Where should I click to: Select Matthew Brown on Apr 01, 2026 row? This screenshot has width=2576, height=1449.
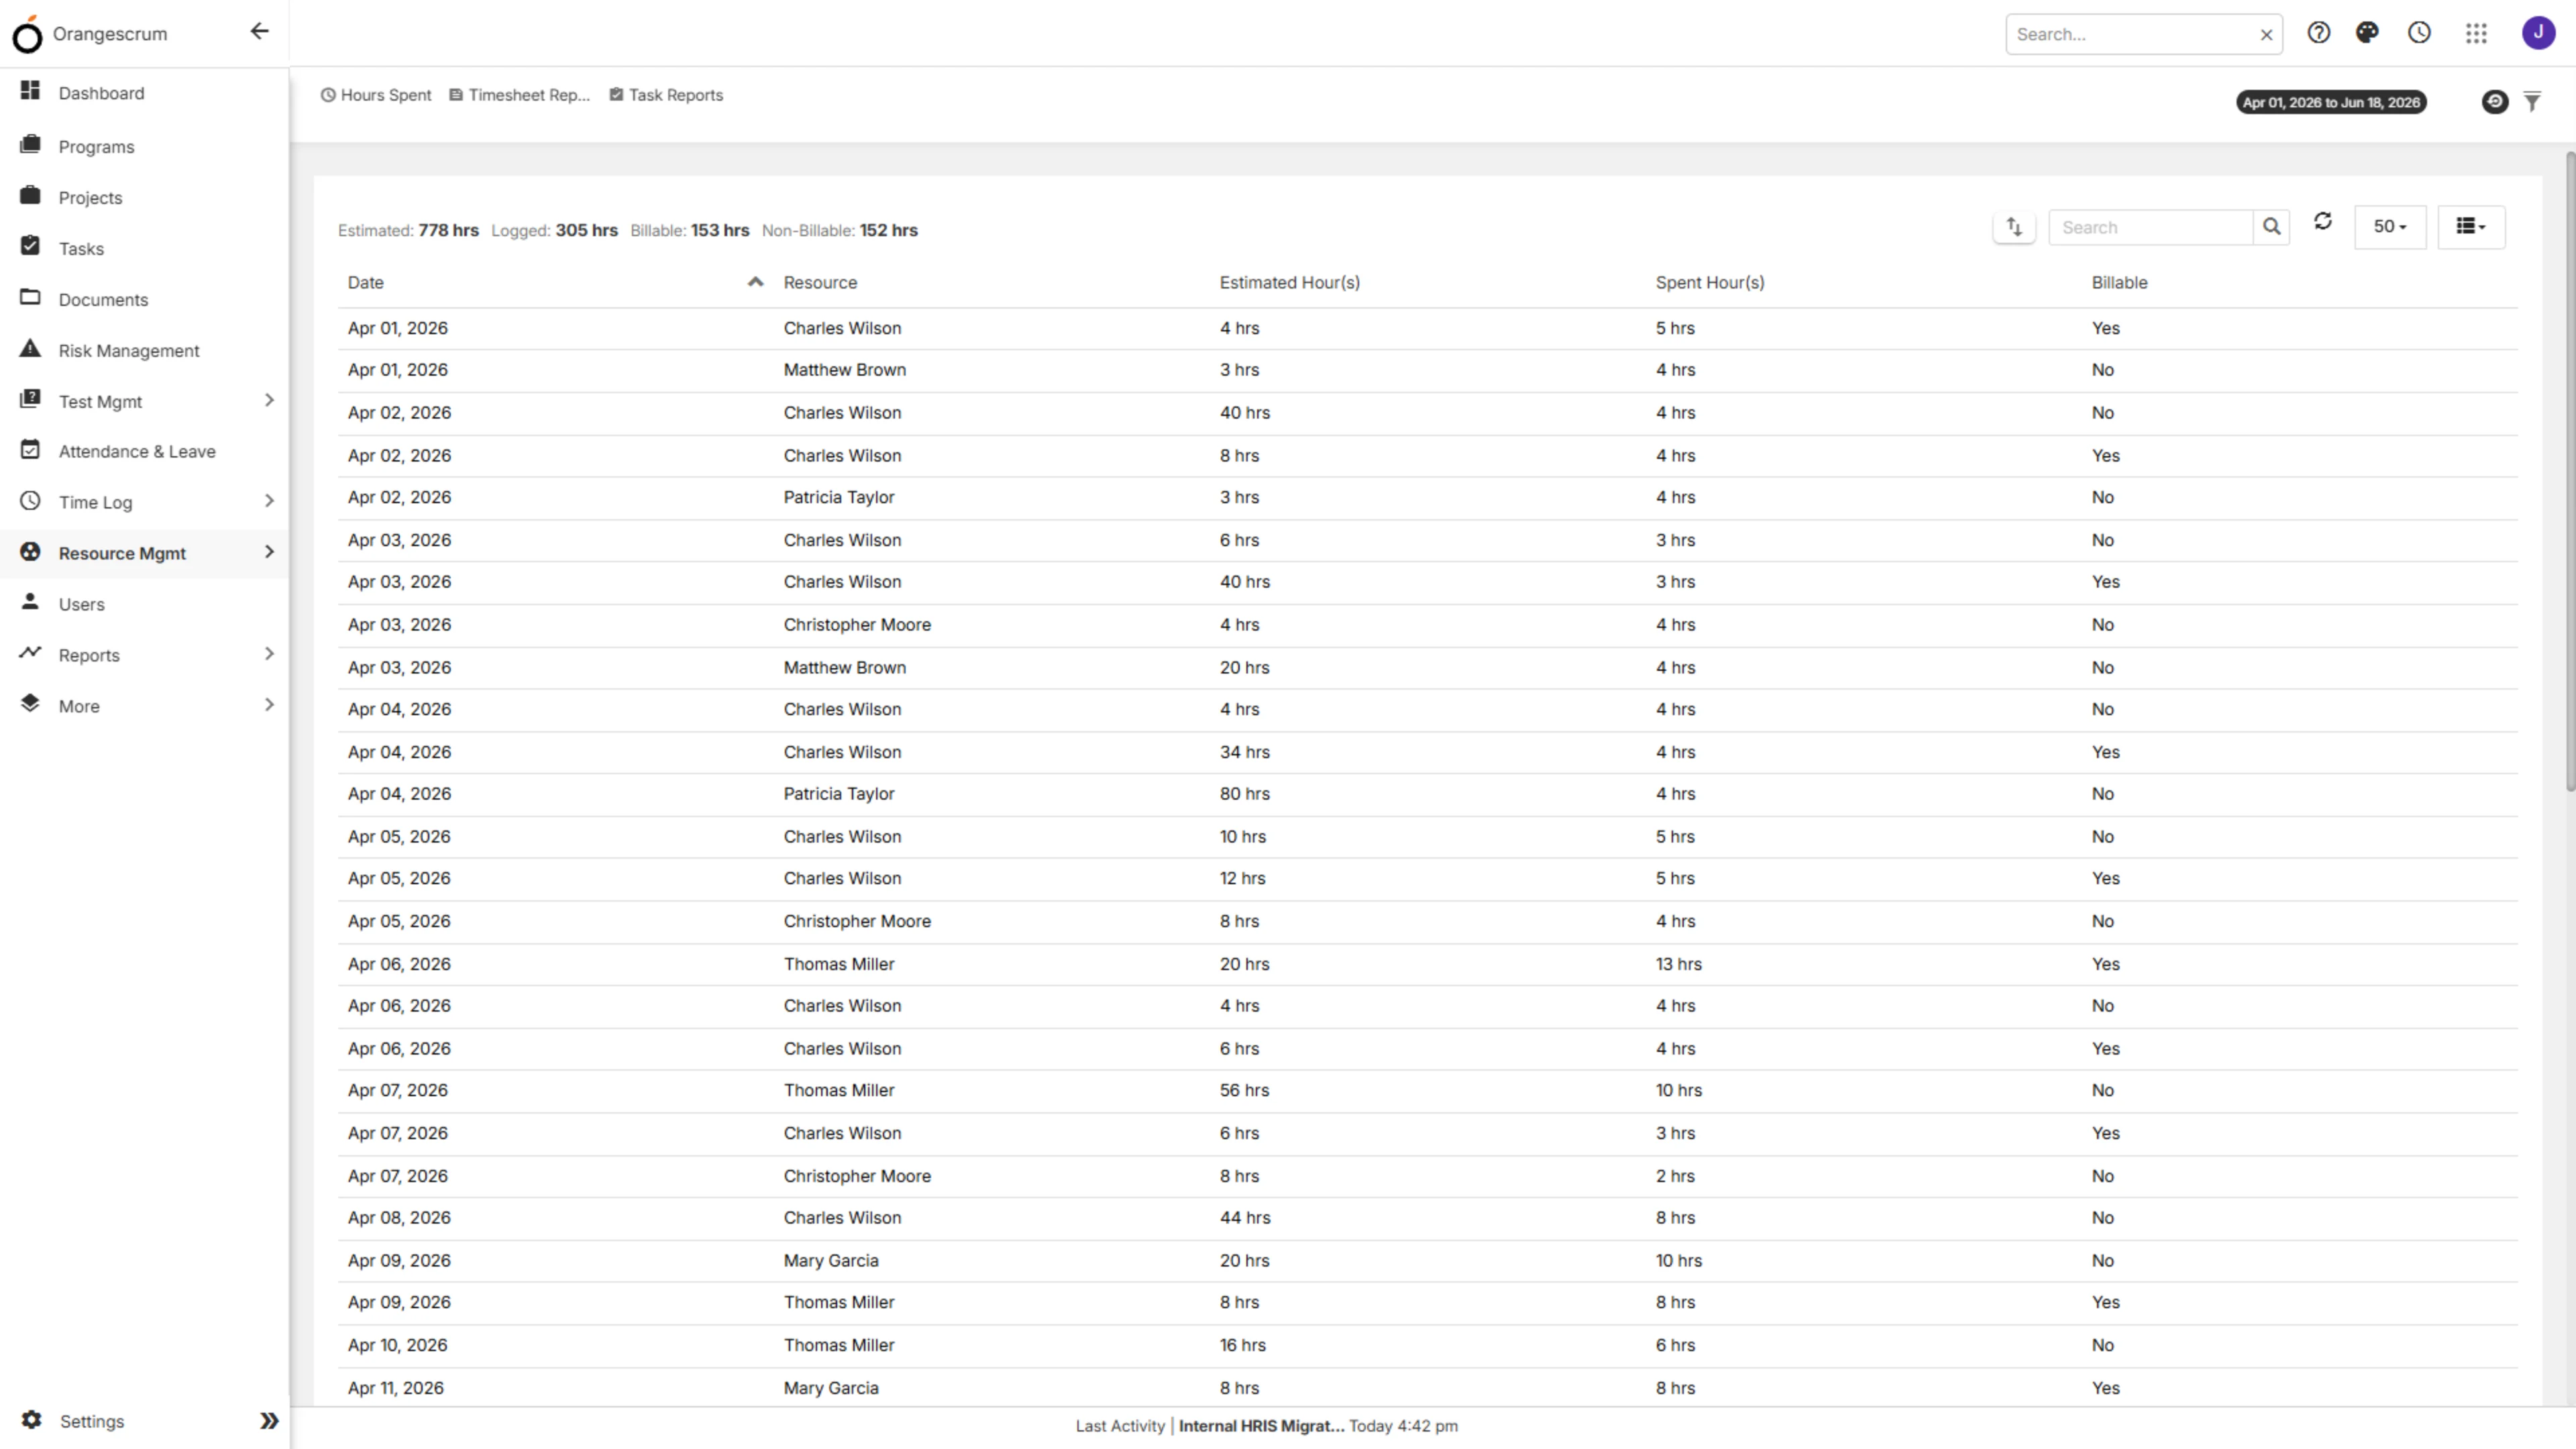click(x=844, y=369)
